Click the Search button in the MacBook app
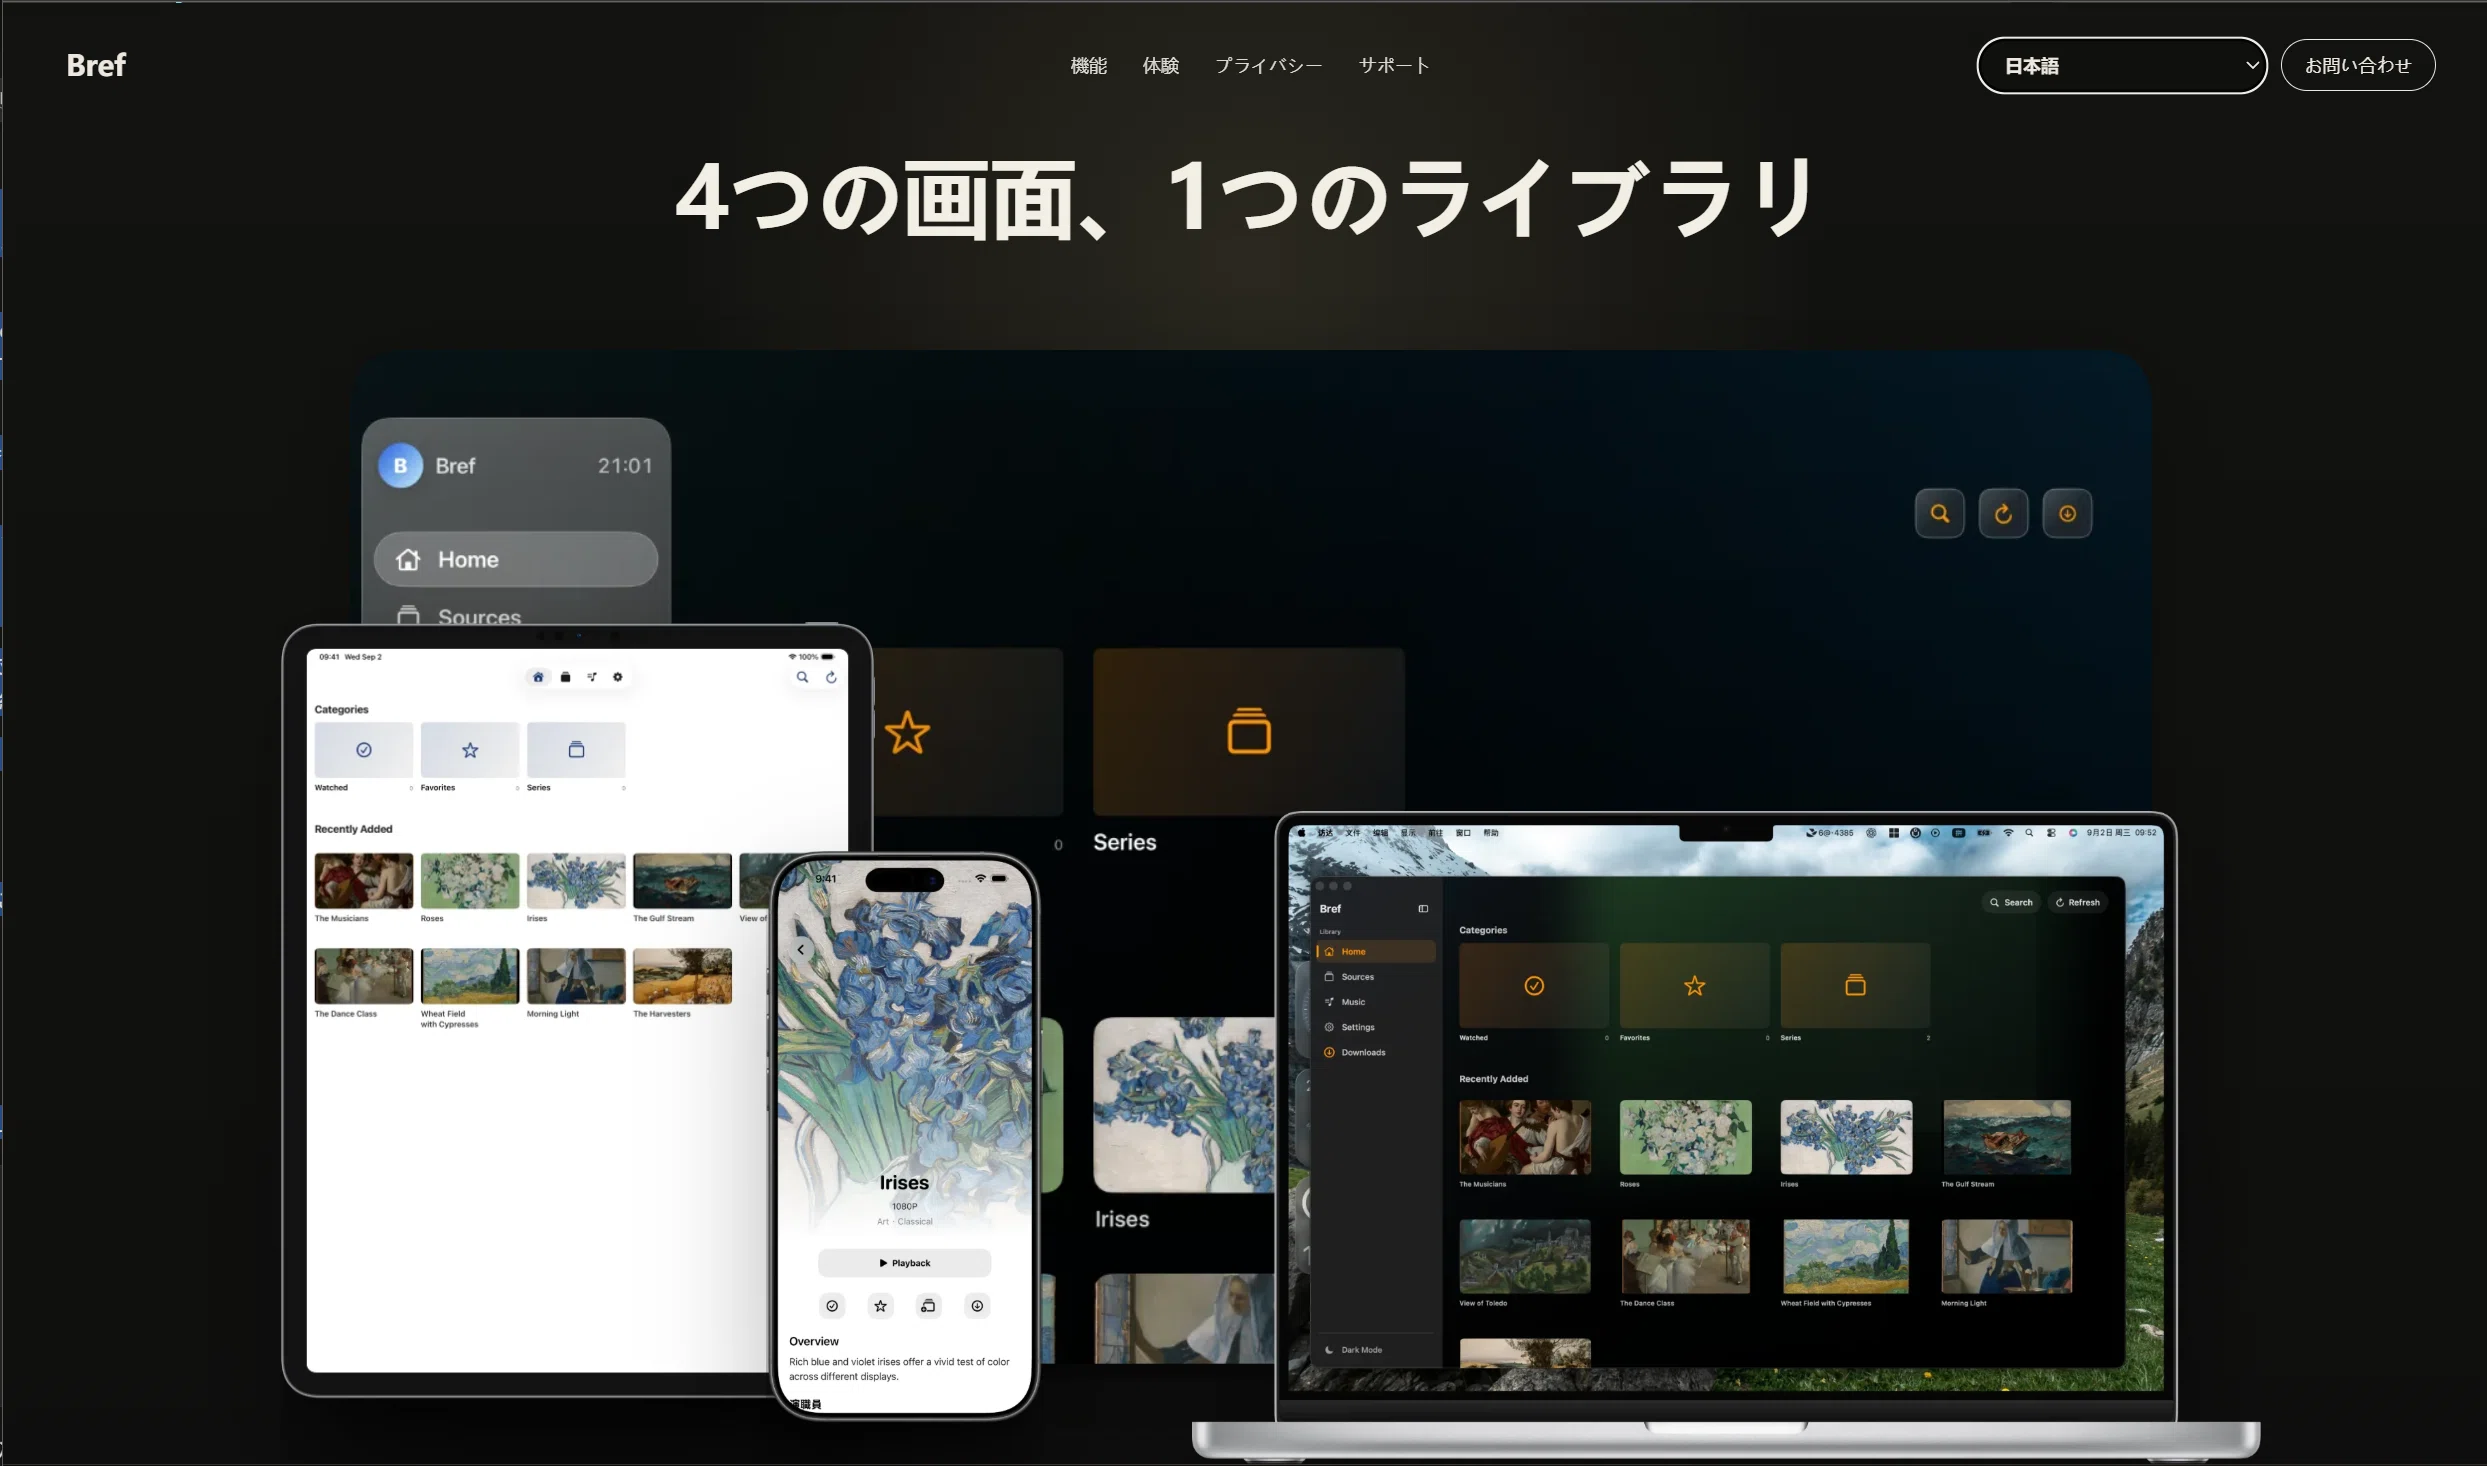The image size is (2487, 1466). tap(2011, 902)
